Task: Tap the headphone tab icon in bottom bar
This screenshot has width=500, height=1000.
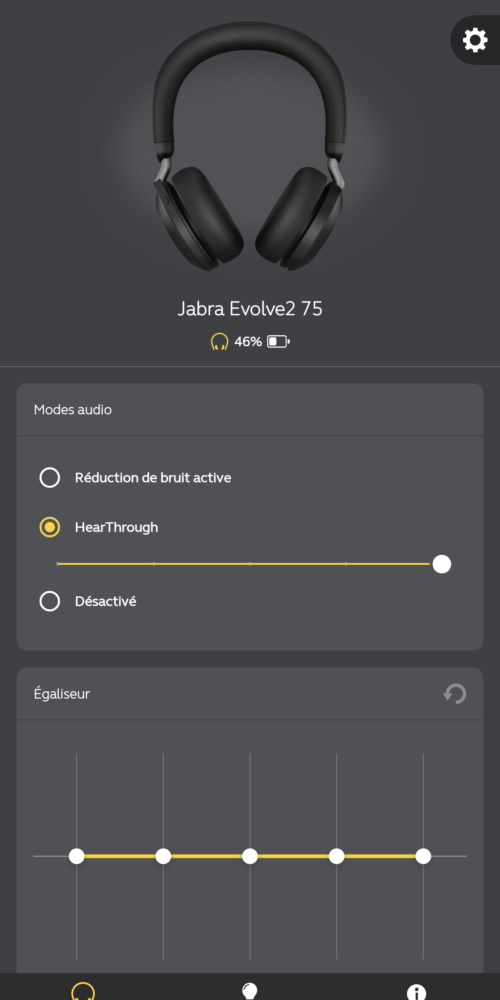Action: (83, 991)
